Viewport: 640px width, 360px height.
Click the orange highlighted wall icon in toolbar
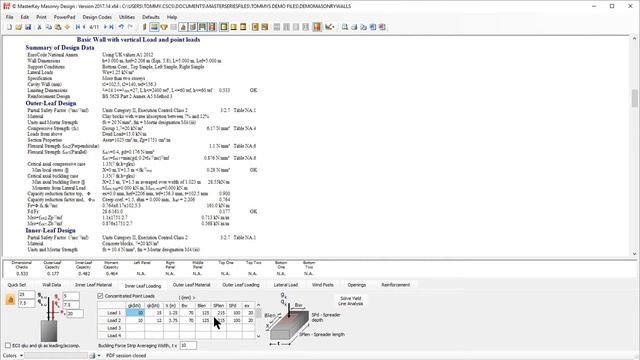tap(317, 27)
